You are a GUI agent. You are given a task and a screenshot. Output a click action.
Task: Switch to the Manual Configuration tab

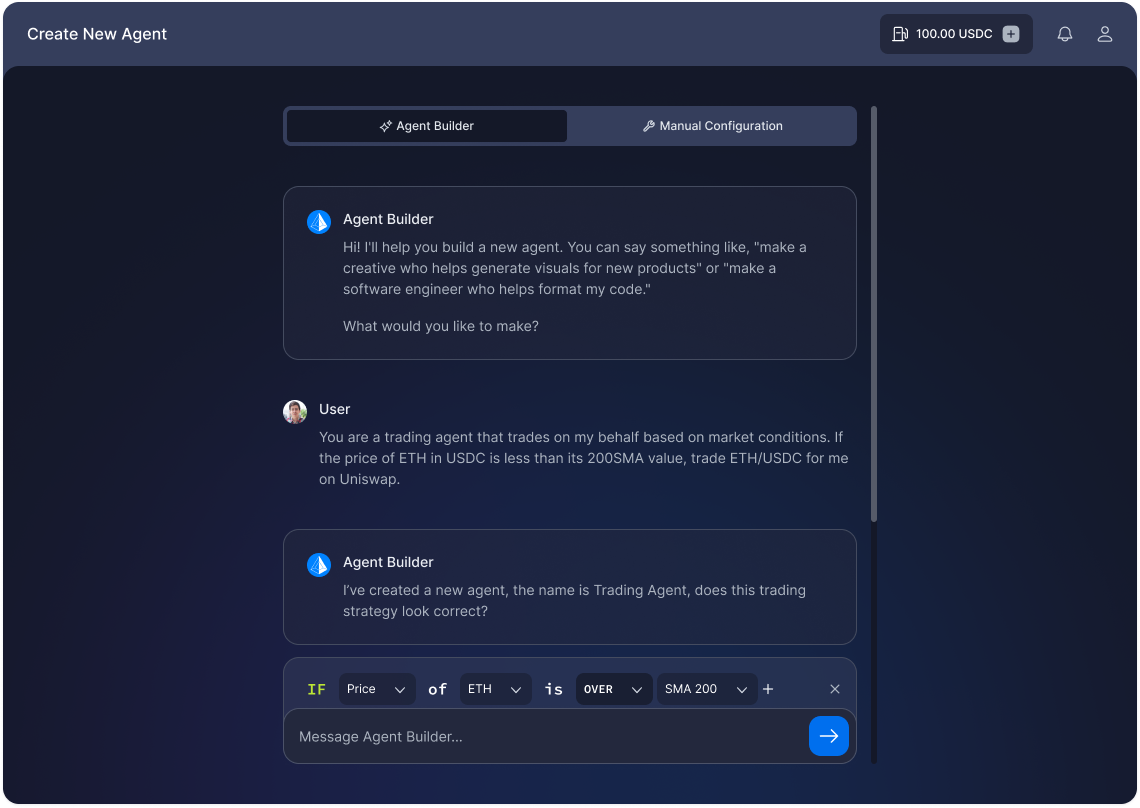712,127
